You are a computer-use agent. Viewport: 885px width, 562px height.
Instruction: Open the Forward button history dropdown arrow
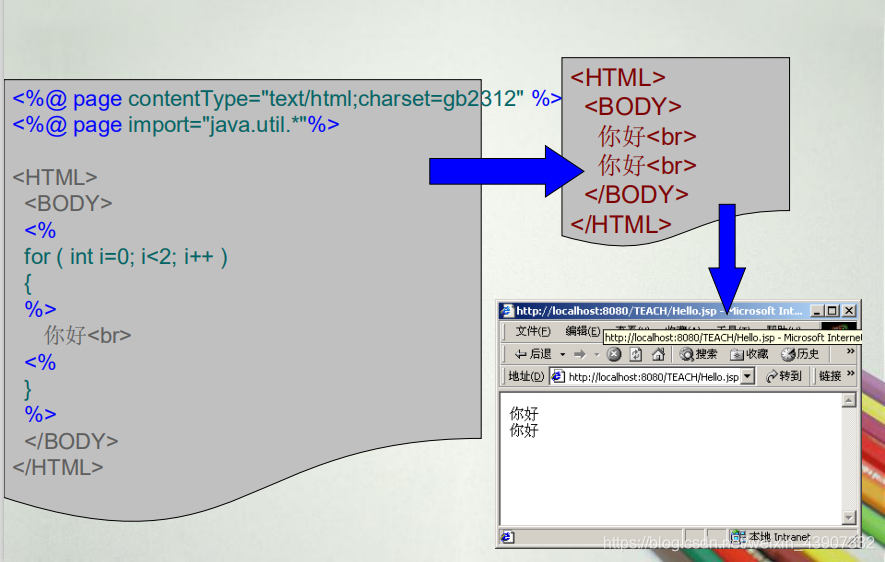[597, 354]
